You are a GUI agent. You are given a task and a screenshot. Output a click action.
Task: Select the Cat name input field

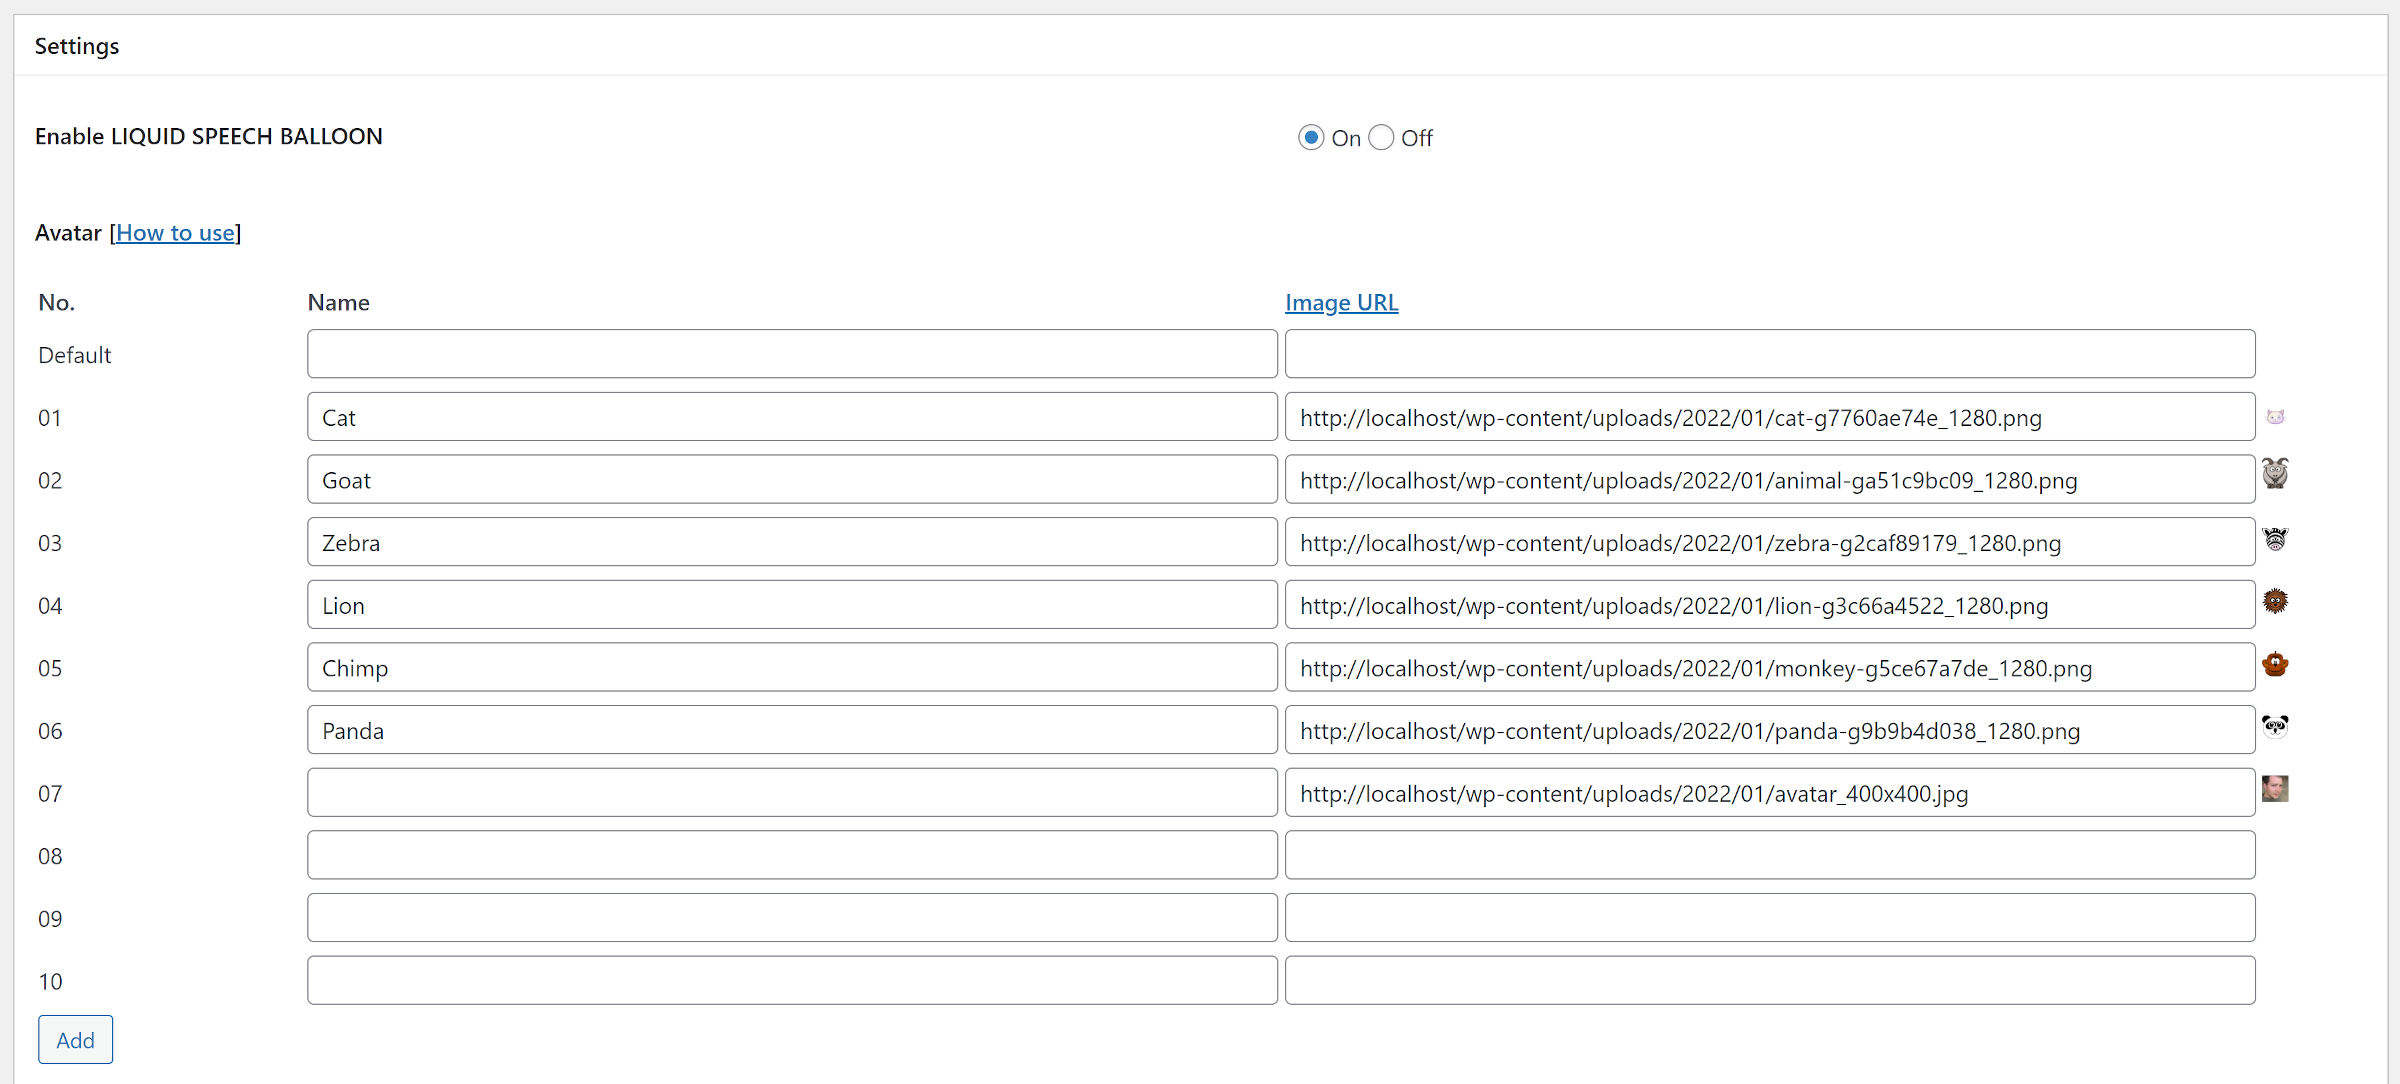pos(790,416)
